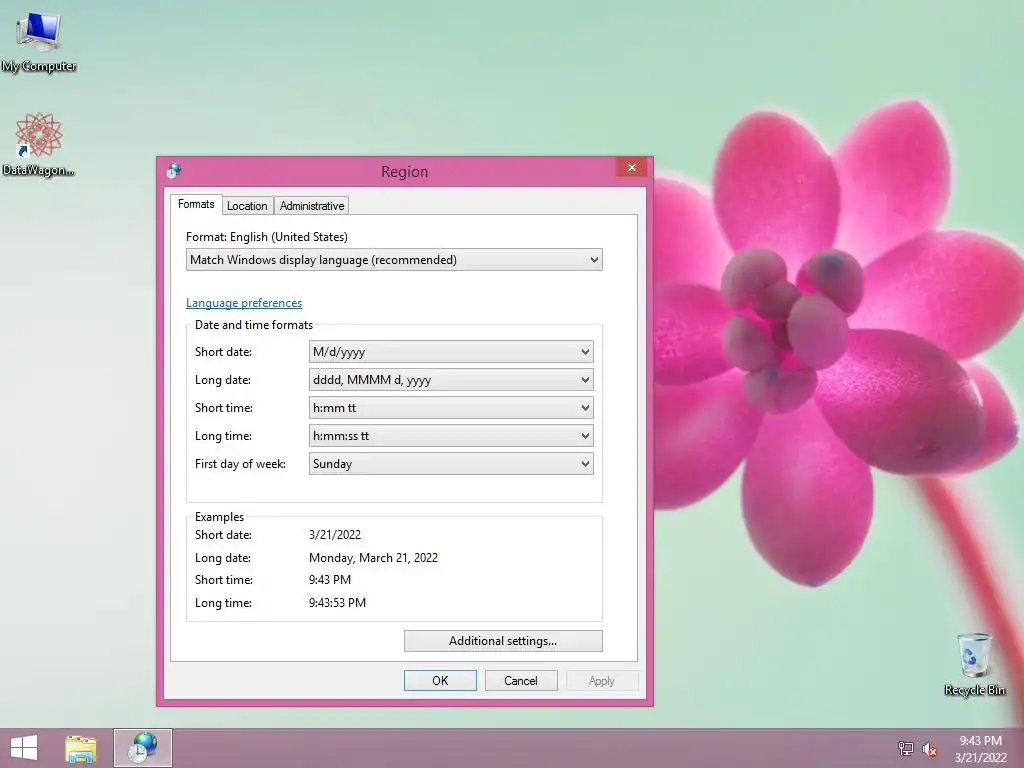Switch to the Formats tab
This screenshot has height=768, width=1024.
pos(196,204)
